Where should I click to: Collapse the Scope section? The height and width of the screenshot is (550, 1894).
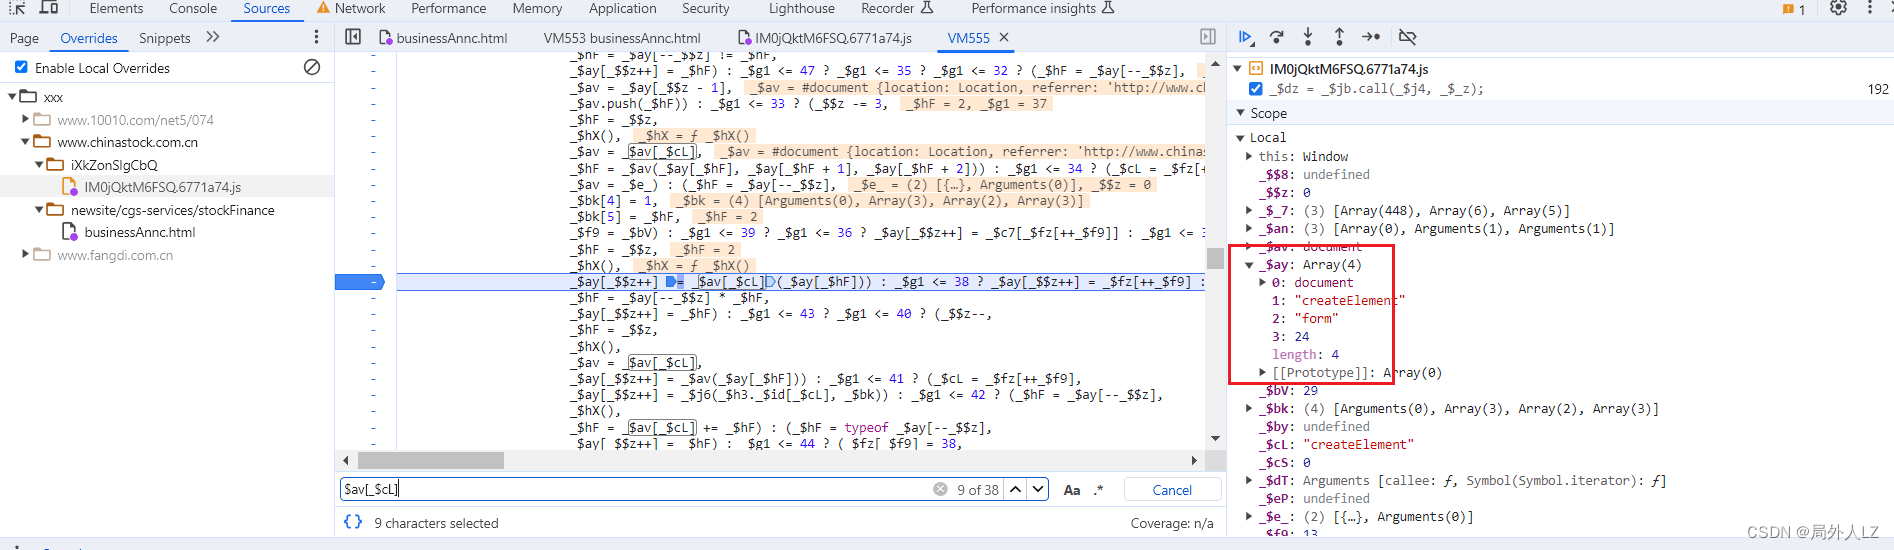point(1241,113)
